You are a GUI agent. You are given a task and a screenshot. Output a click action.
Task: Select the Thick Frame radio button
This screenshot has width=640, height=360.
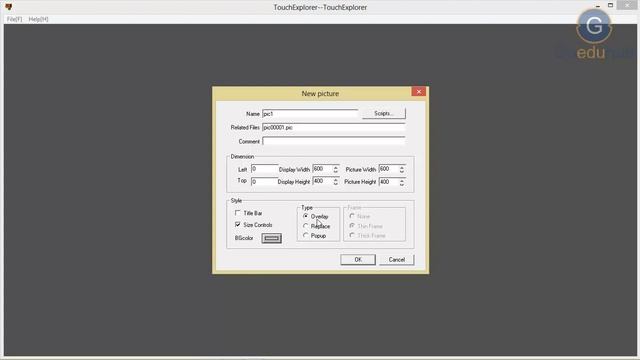352,236
